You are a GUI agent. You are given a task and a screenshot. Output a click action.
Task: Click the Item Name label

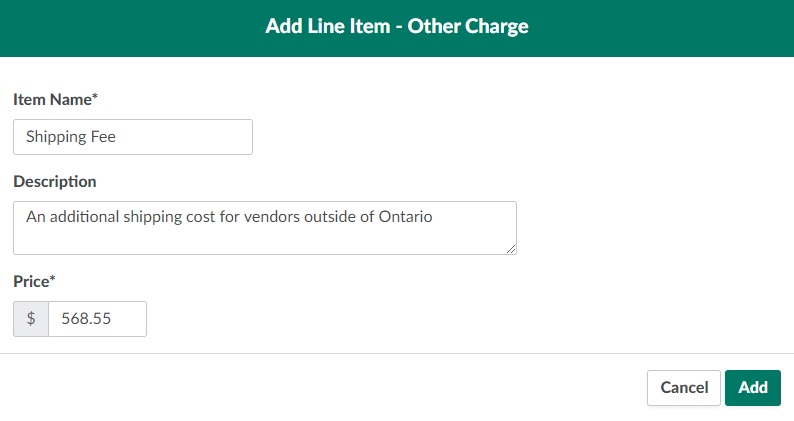(53, 99)
